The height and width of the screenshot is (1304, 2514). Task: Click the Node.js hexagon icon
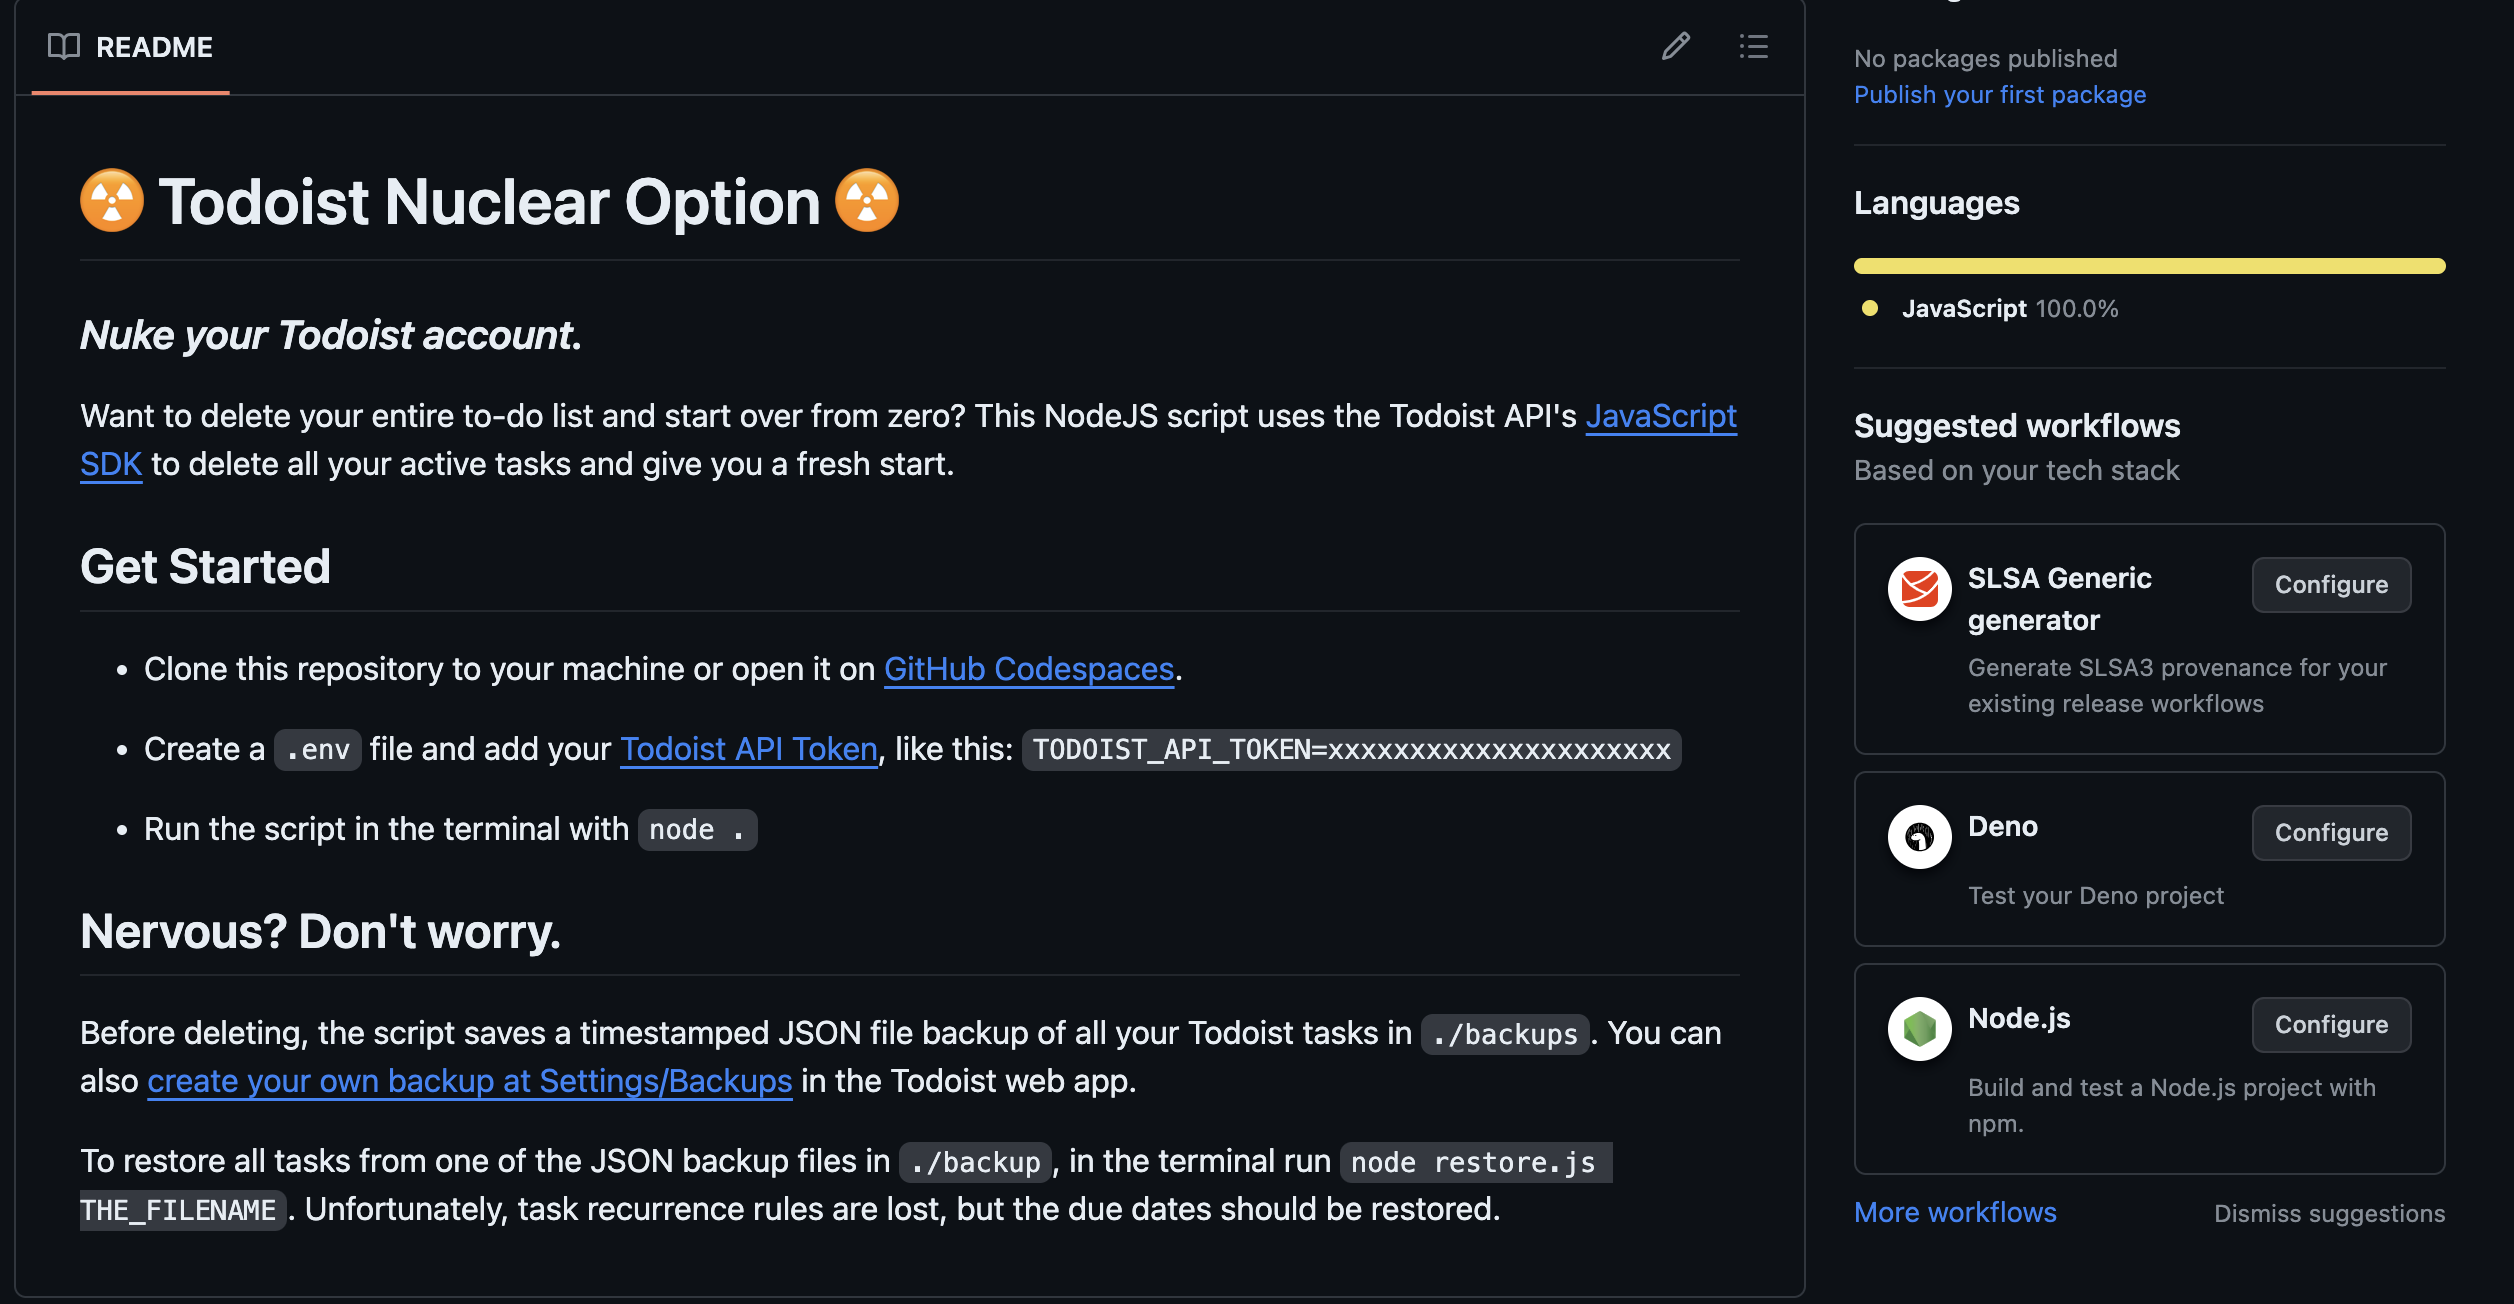click(1919, 1028)
